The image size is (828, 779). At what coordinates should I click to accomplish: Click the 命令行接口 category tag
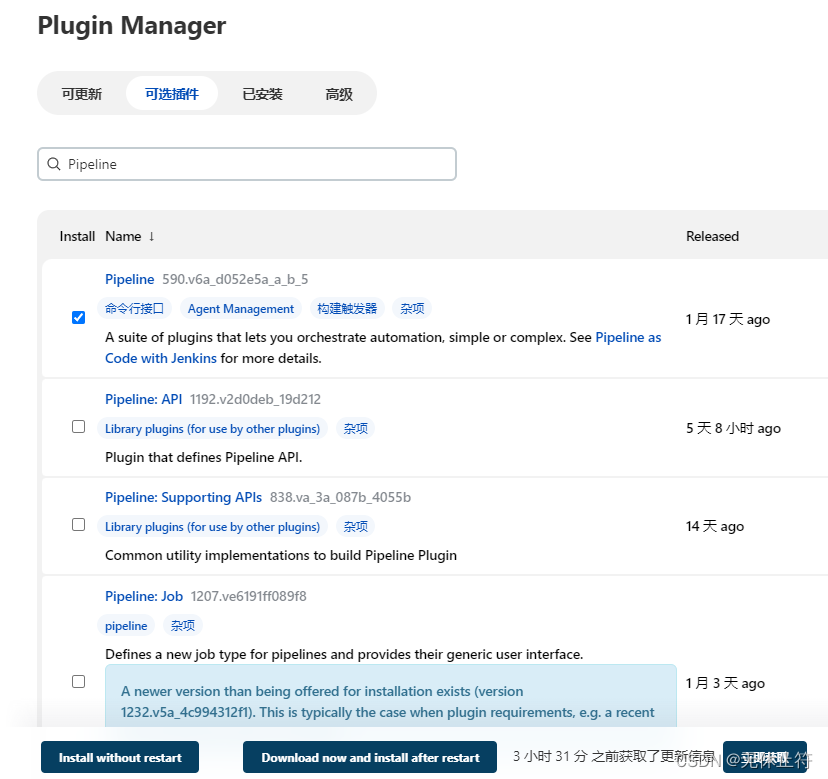pos(134,308)
